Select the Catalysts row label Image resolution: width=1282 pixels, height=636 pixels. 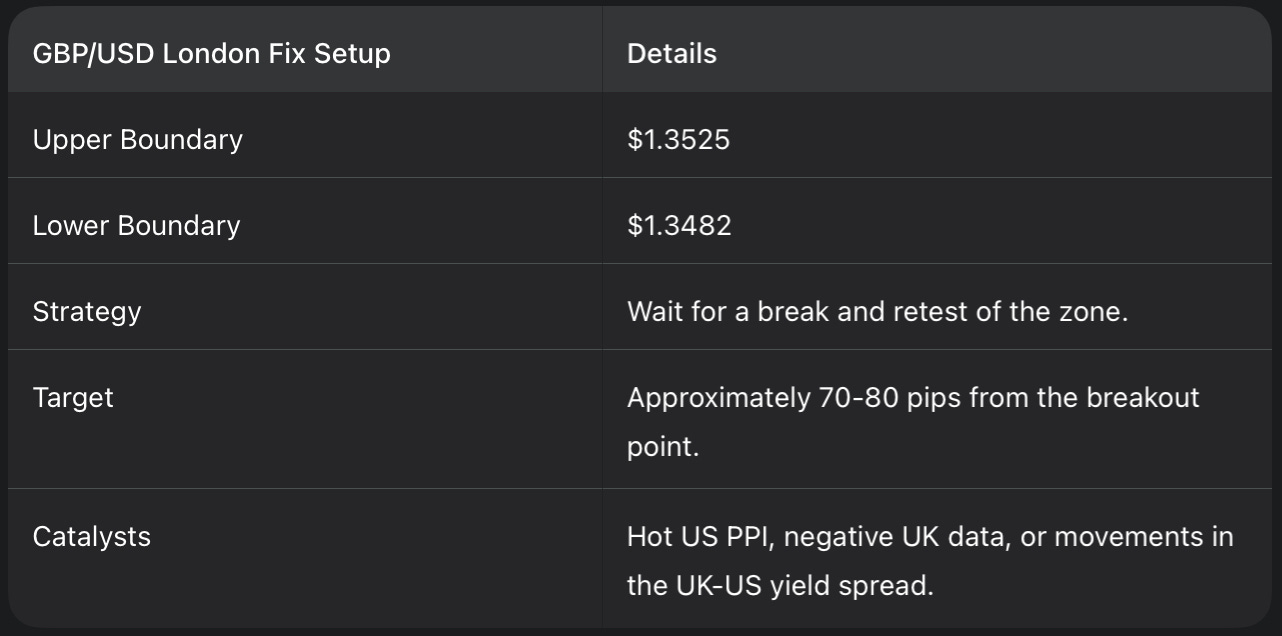[91, 536]
